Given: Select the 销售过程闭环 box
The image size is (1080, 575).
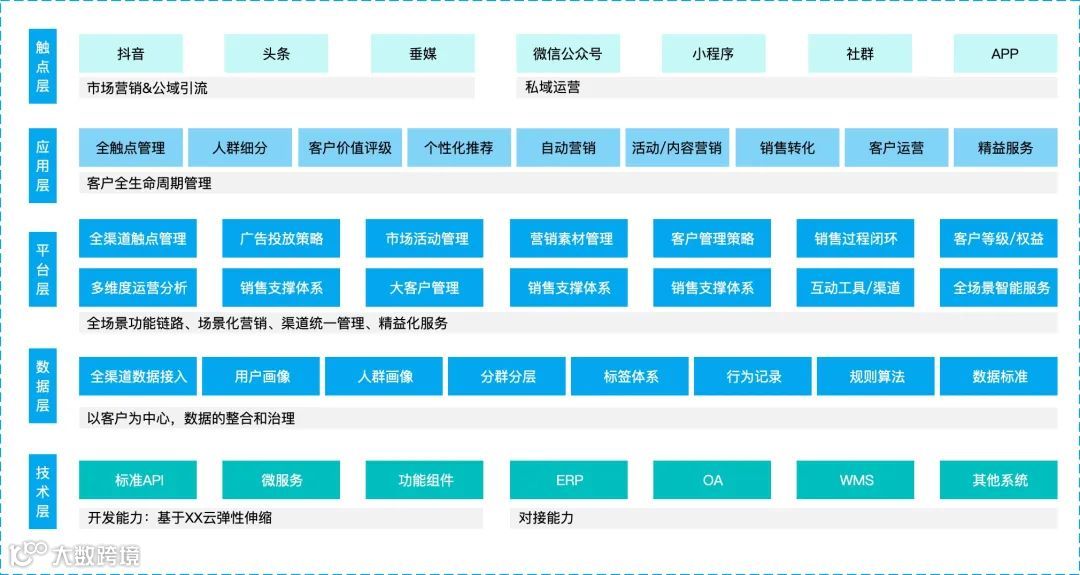Looking at the screenshot, I should (855, 238).
